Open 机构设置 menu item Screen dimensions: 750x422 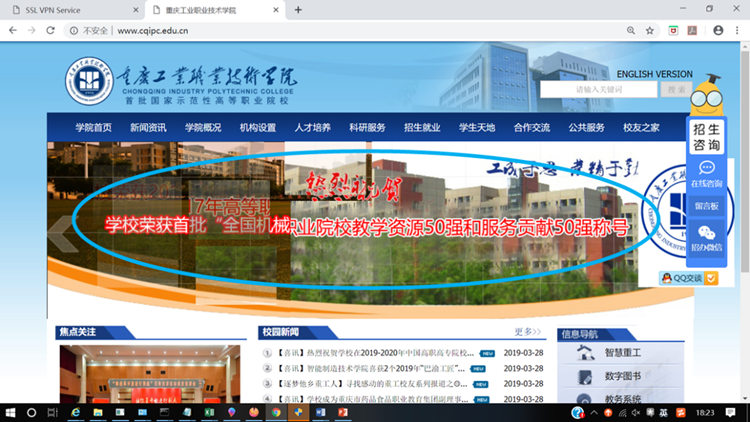[x=258, y=128]
